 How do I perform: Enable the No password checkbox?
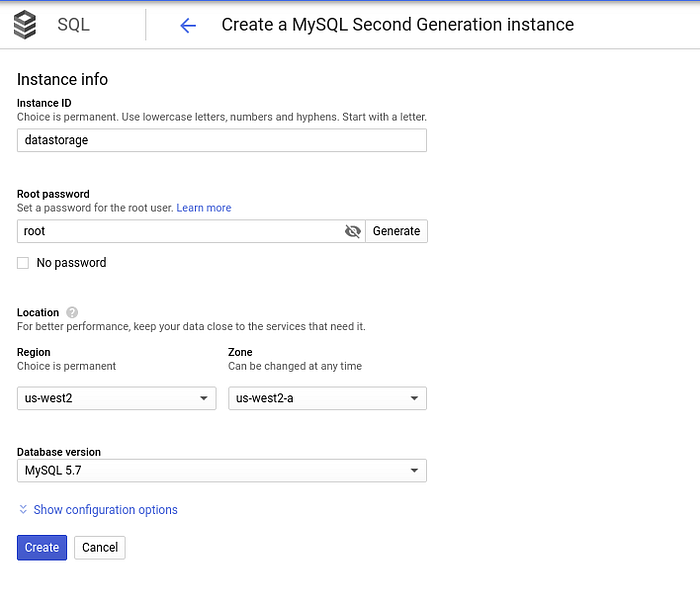[x=23, y=263]
